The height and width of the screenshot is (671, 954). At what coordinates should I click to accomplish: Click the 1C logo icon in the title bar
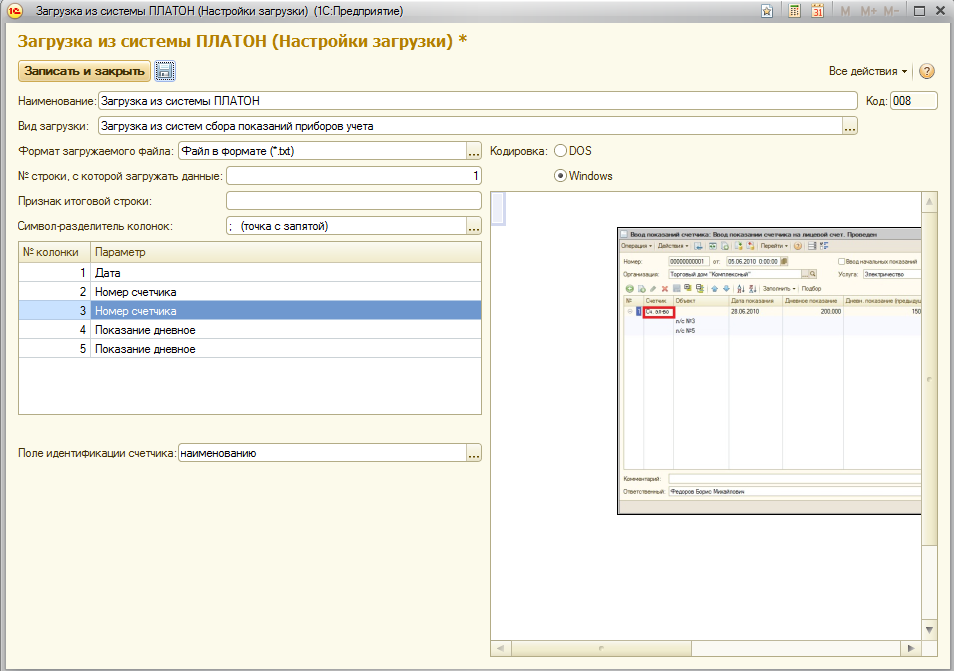coord(15,11)
